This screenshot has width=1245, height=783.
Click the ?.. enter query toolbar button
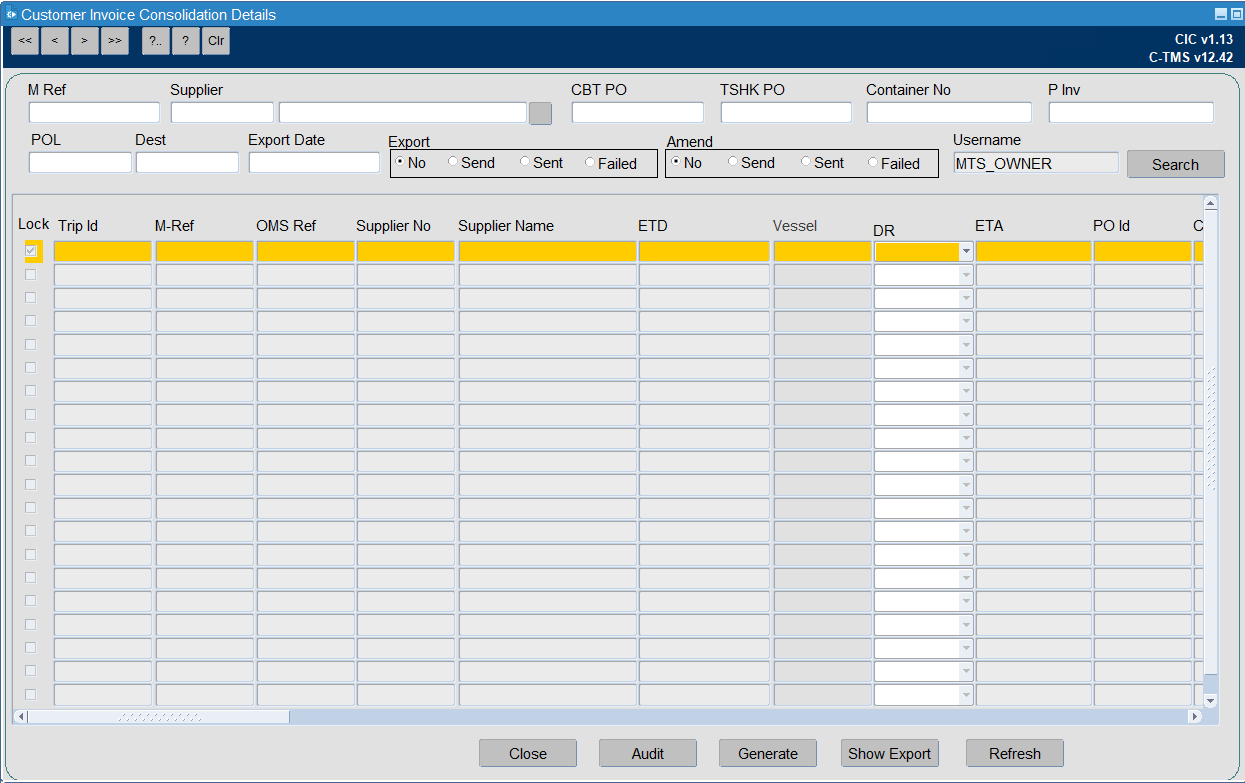tap(156, 41)
